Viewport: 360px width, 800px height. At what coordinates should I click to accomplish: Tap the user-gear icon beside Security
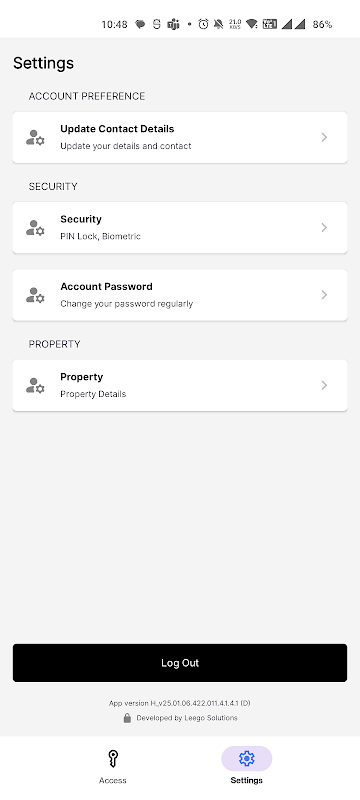(x=35, y=228)
